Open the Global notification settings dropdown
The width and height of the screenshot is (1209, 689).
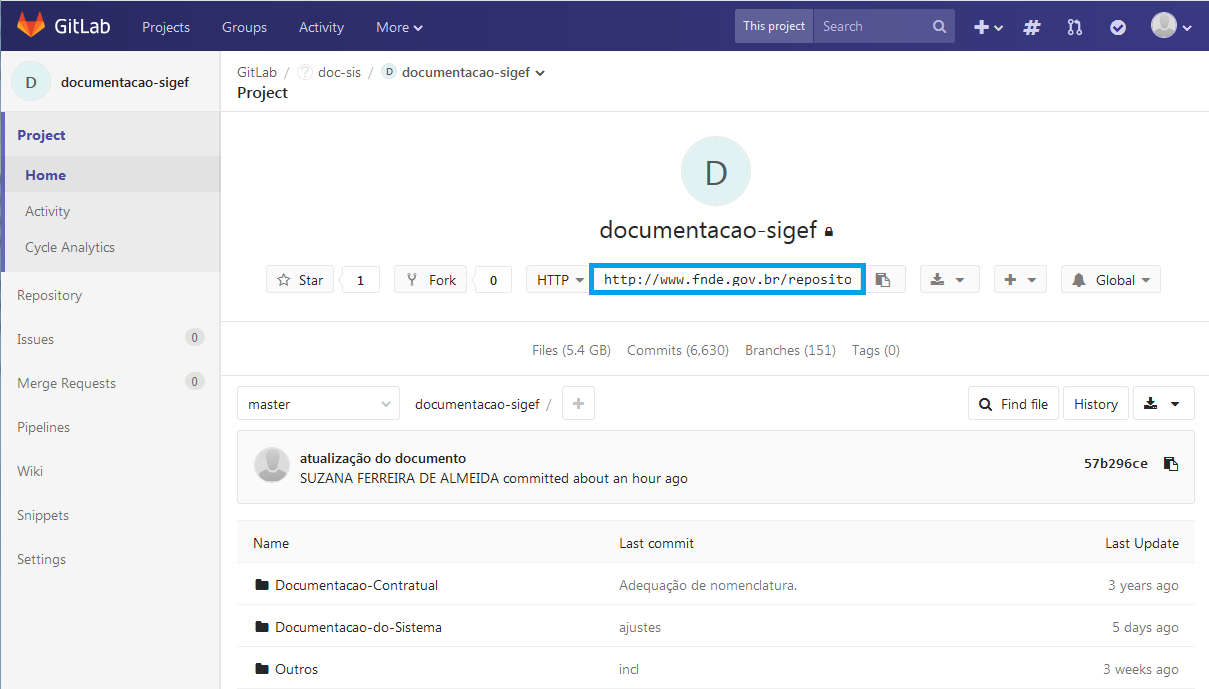pos(1110,279)
